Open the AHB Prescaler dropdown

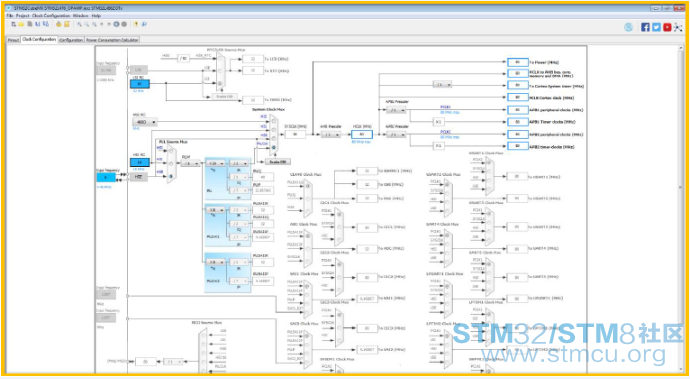tap(330, 135)
